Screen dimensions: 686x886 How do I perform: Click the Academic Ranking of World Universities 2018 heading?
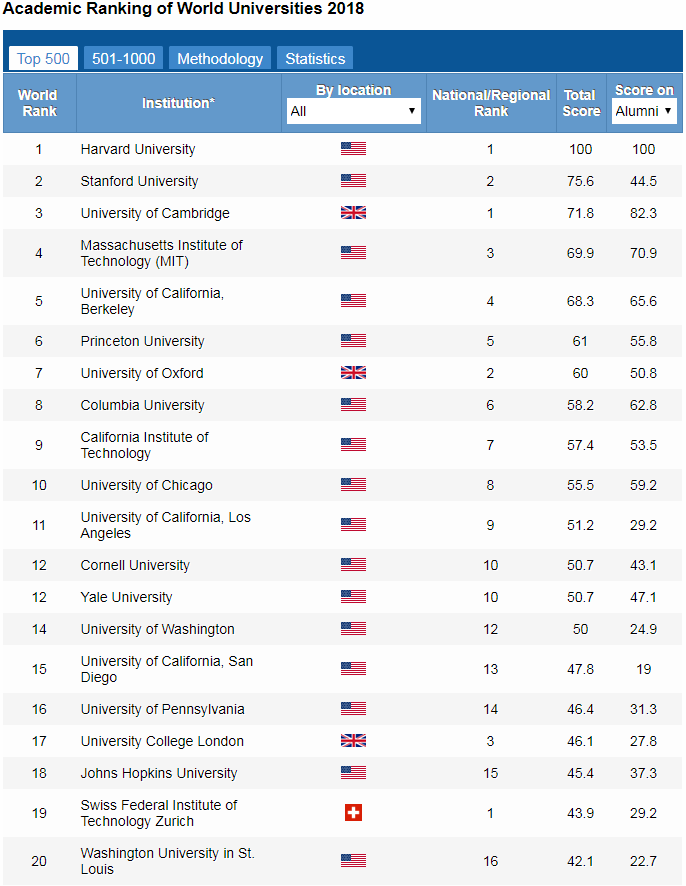click(184, 9)
